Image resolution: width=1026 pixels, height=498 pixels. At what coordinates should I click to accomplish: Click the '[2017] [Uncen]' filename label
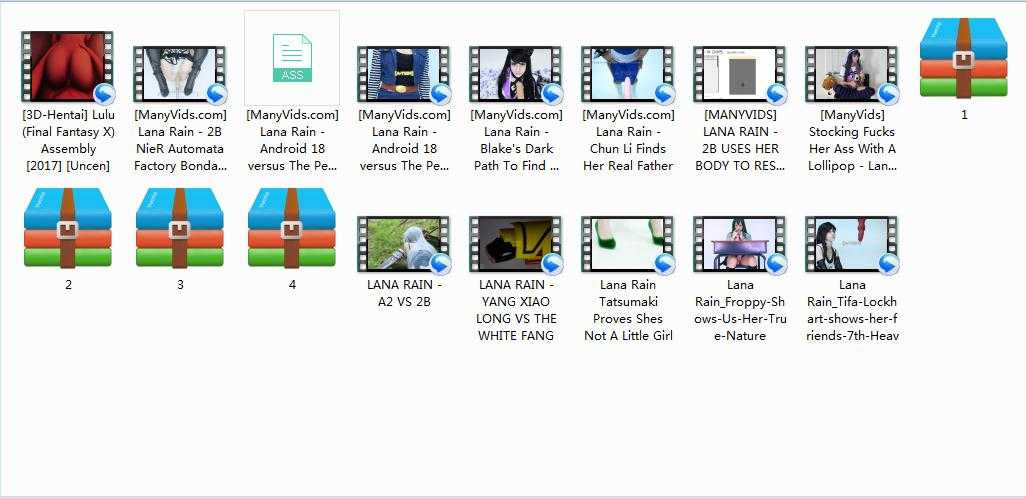pyautogui.click(x=68, y=166)
